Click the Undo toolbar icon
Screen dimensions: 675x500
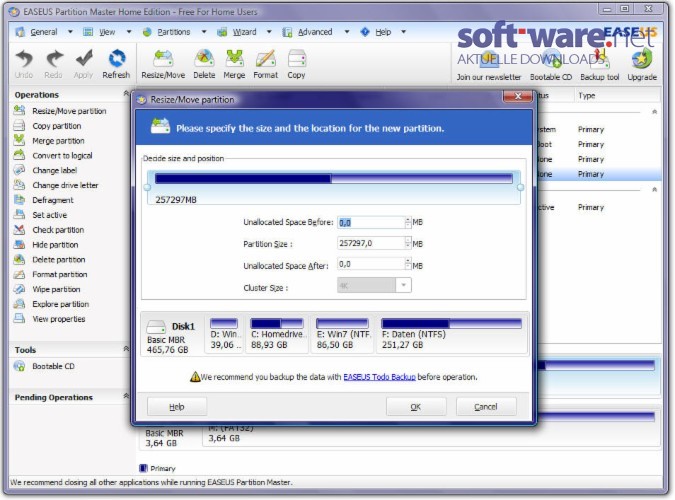[24, 64]
